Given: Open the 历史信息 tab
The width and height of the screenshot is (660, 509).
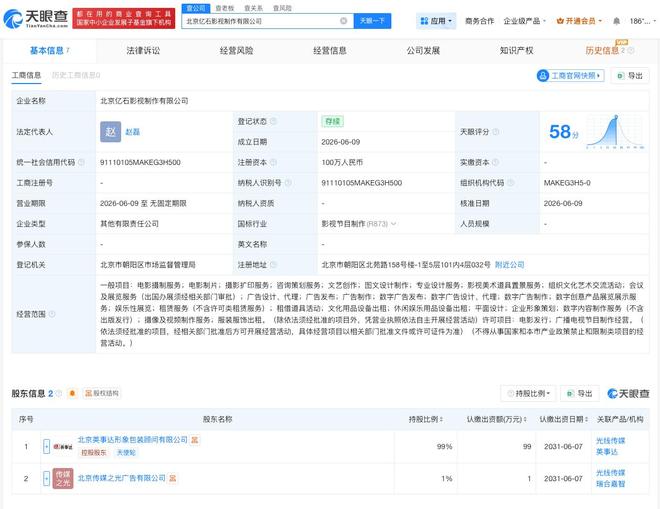Looking at the screenshot, I should coord(602,51).
